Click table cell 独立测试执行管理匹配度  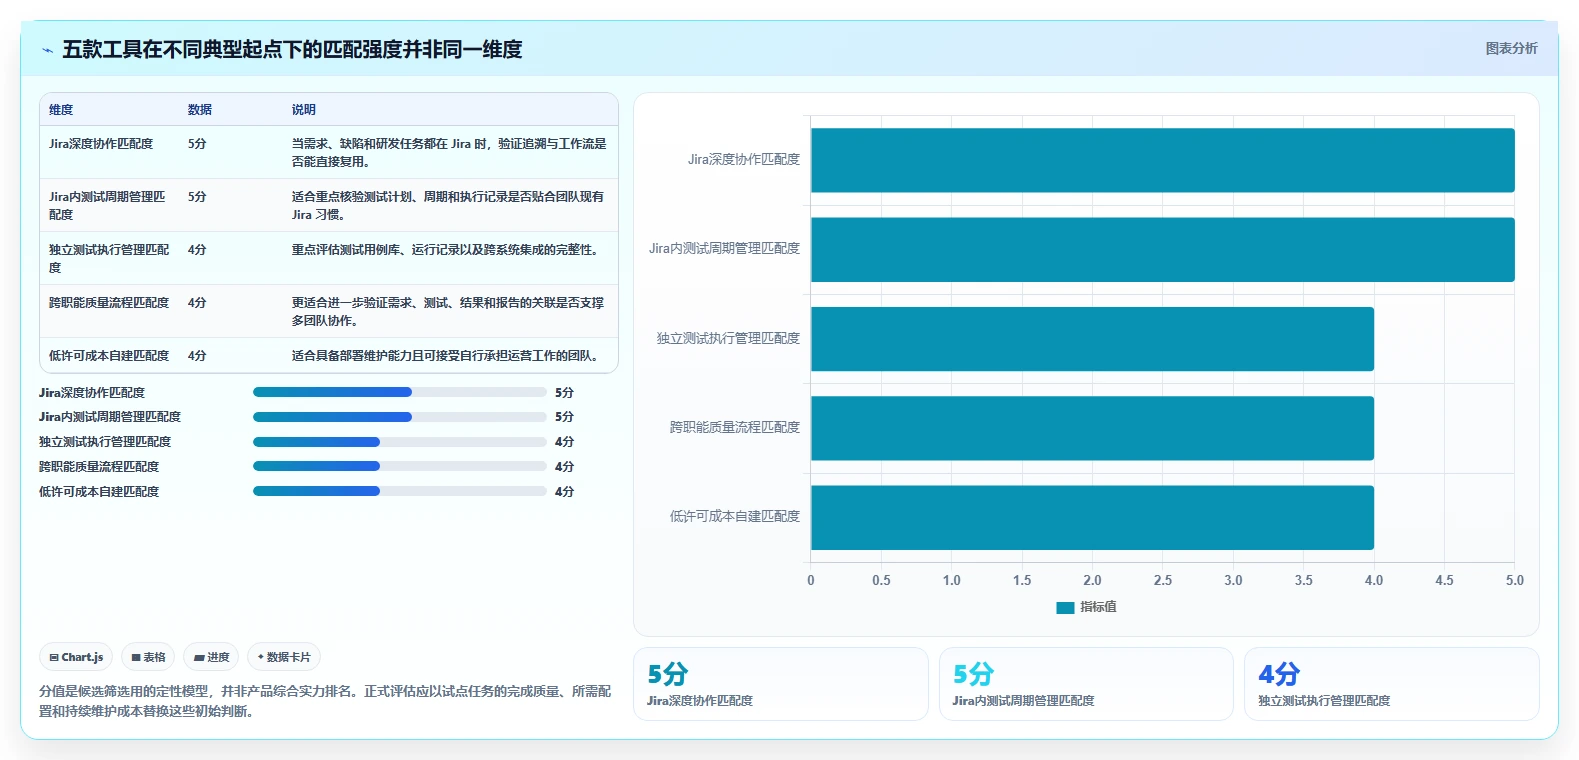(x=109, y=258)
